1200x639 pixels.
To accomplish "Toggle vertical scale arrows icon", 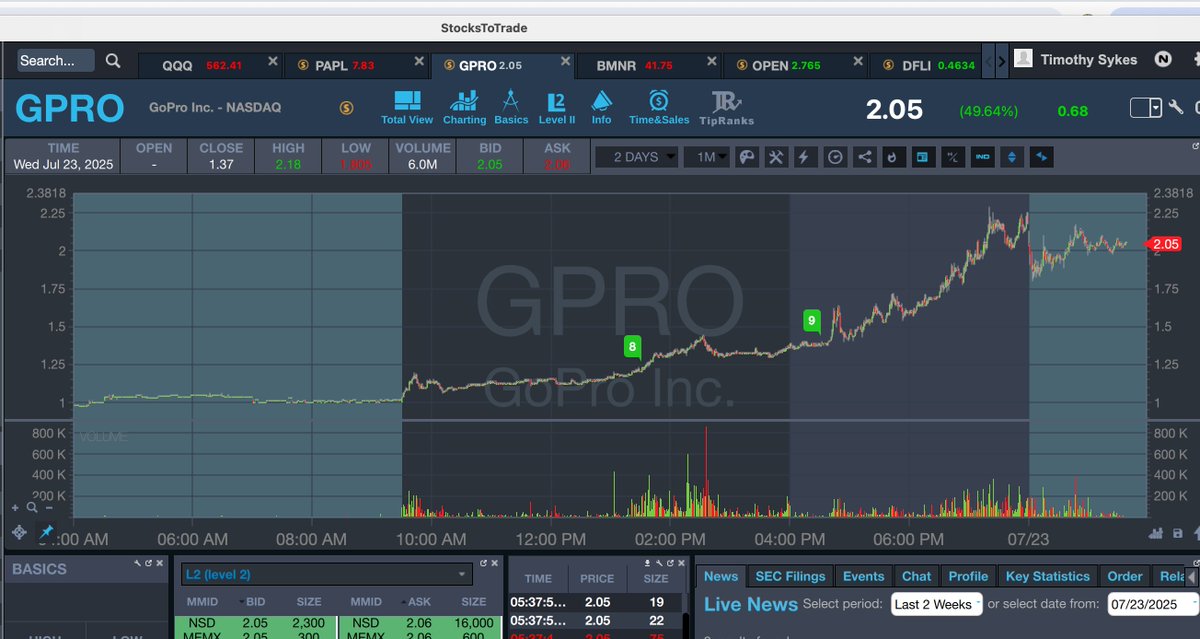I will pyautogui.click(x=1012, y=157).
